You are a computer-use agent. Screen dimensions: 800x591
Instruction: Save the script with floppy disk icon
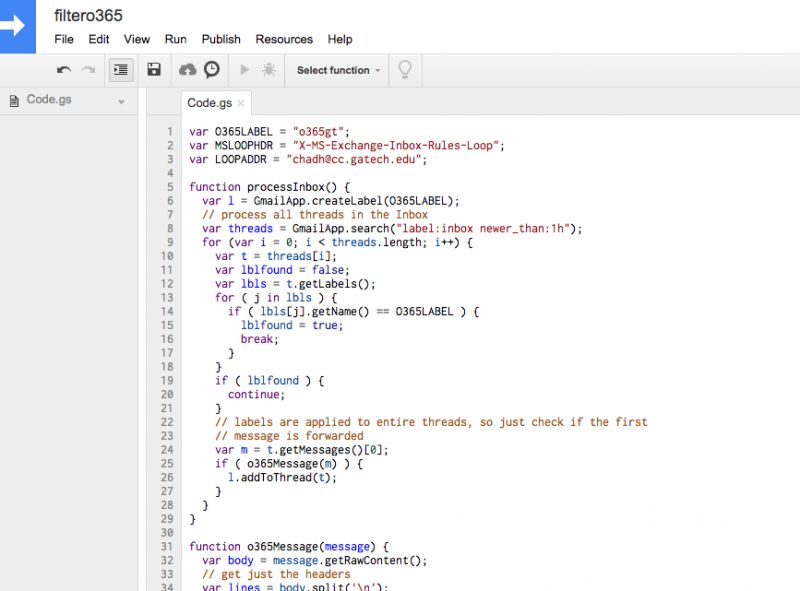click(154, 70)
